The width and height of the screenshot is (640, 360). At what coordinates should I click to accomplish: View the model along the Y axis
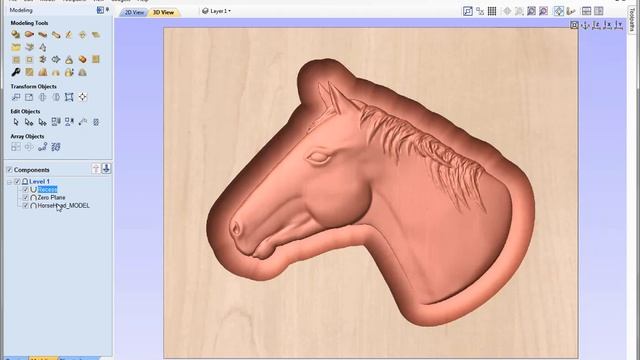pos(619,25)
